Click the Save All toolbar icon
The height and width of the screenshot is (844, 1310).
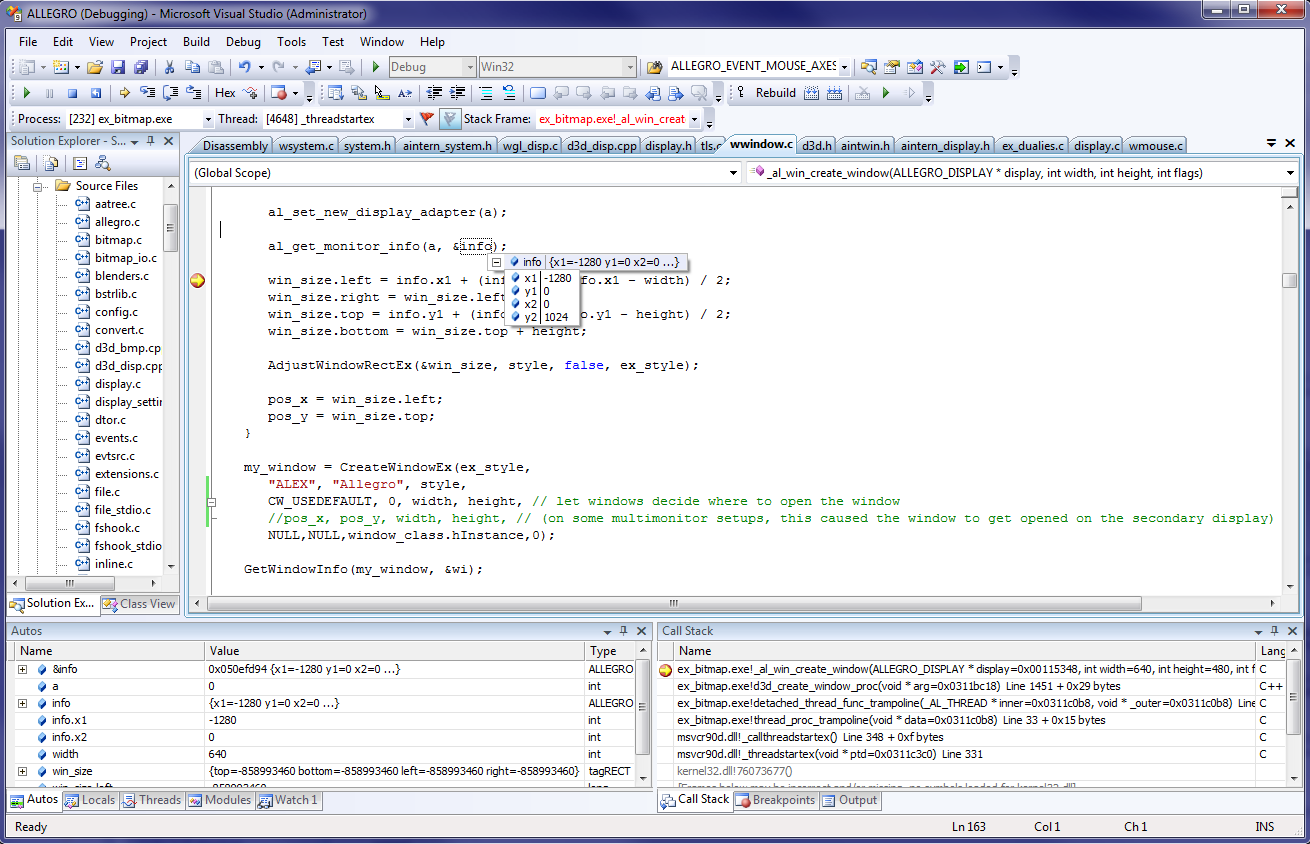140,67
